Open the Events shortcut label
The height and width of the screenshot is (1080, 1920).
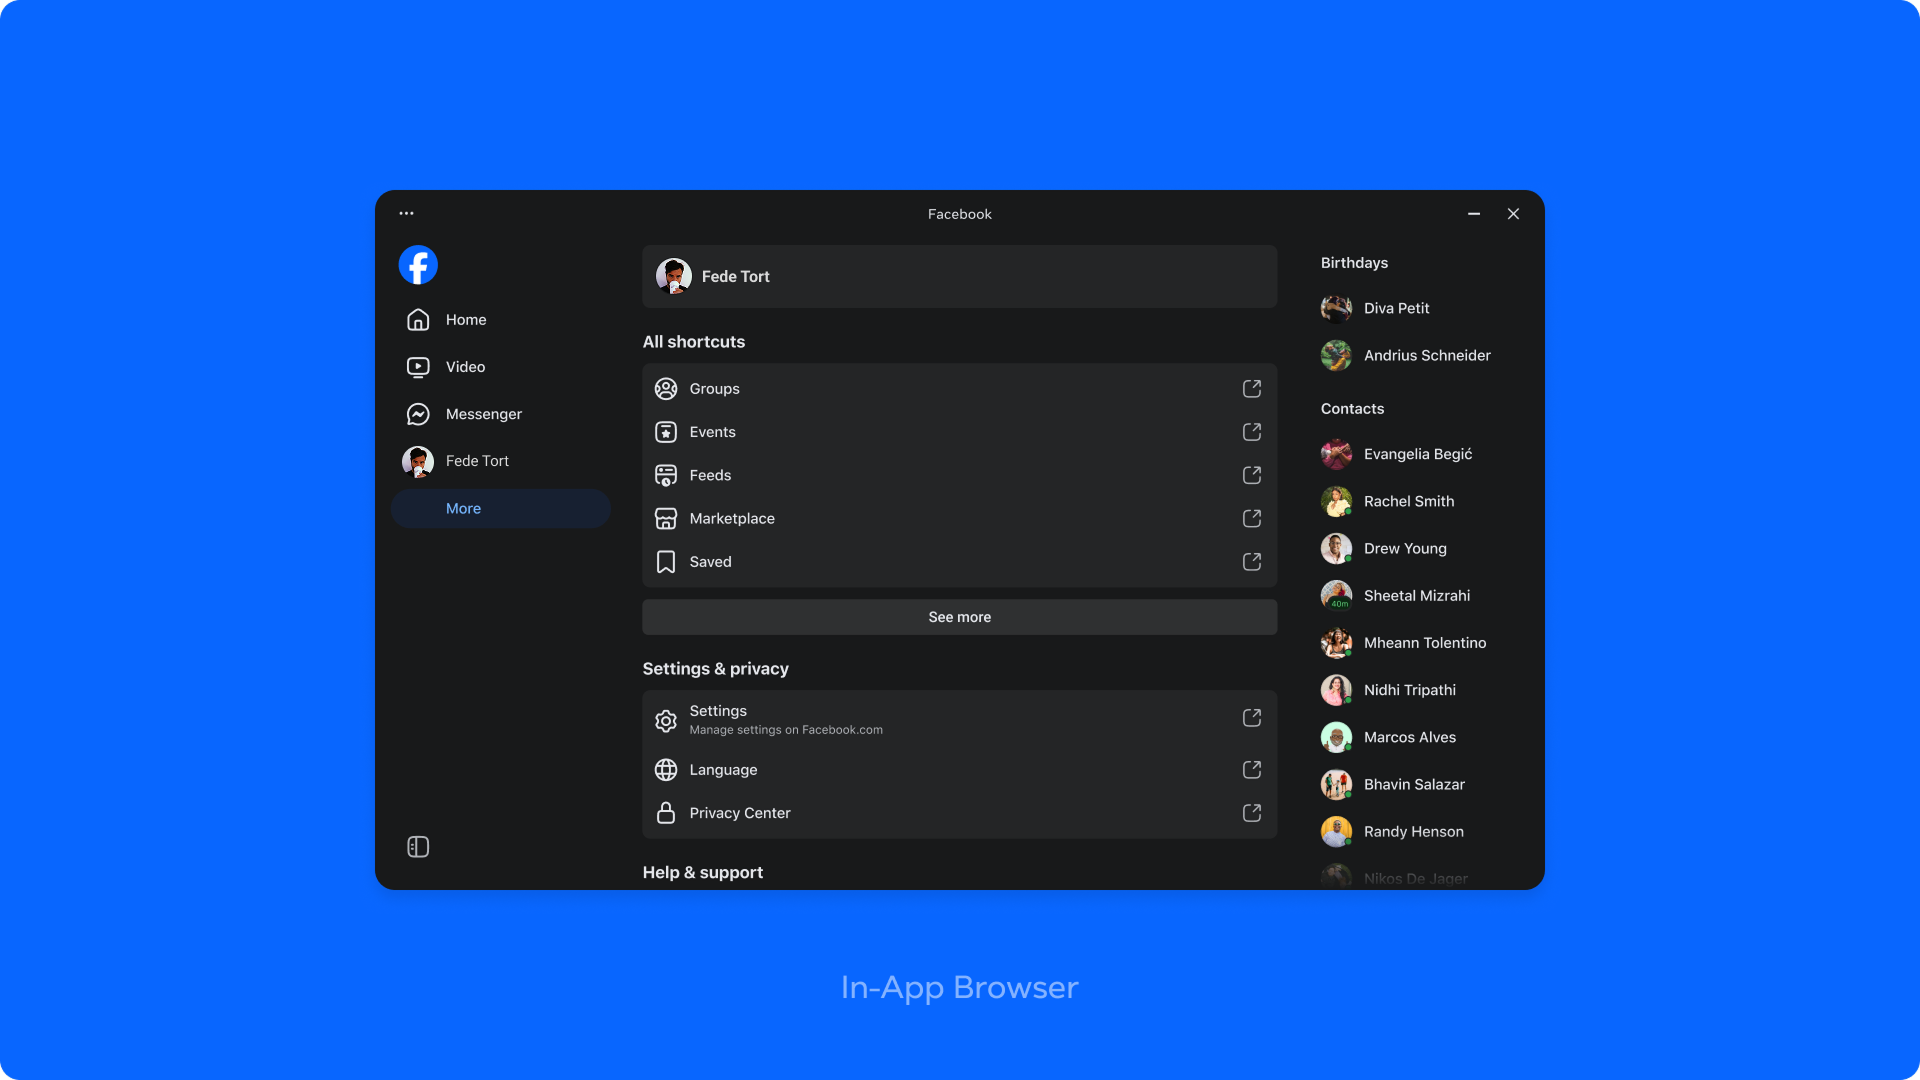click(712, 432)
